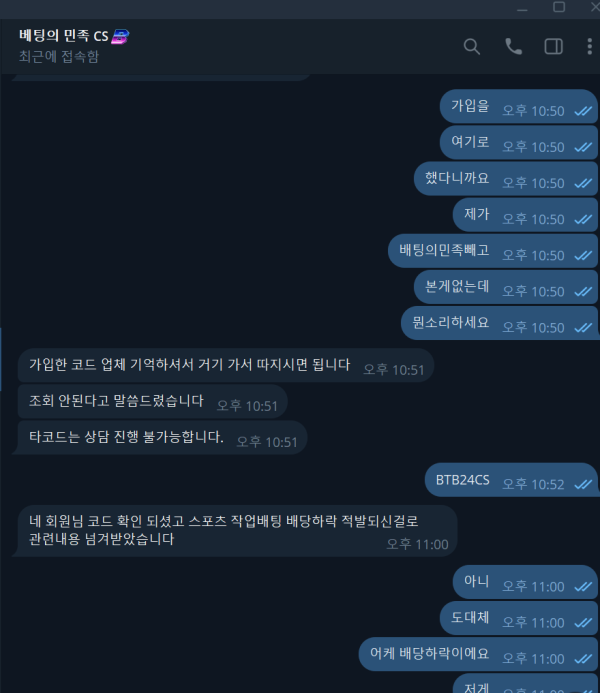Viewport: 600px width, 693px height.
Task: Click the message starting with 가입한 코드 업체
Action: [226, 365]
